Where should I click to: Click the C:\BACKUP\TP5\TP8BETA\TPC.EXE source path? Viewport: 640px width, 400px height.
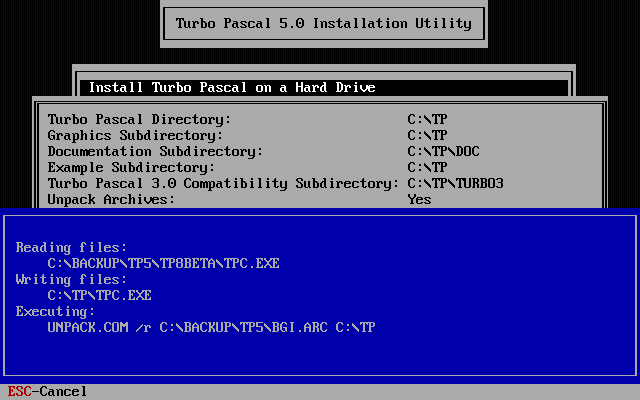tap(163, 263)
